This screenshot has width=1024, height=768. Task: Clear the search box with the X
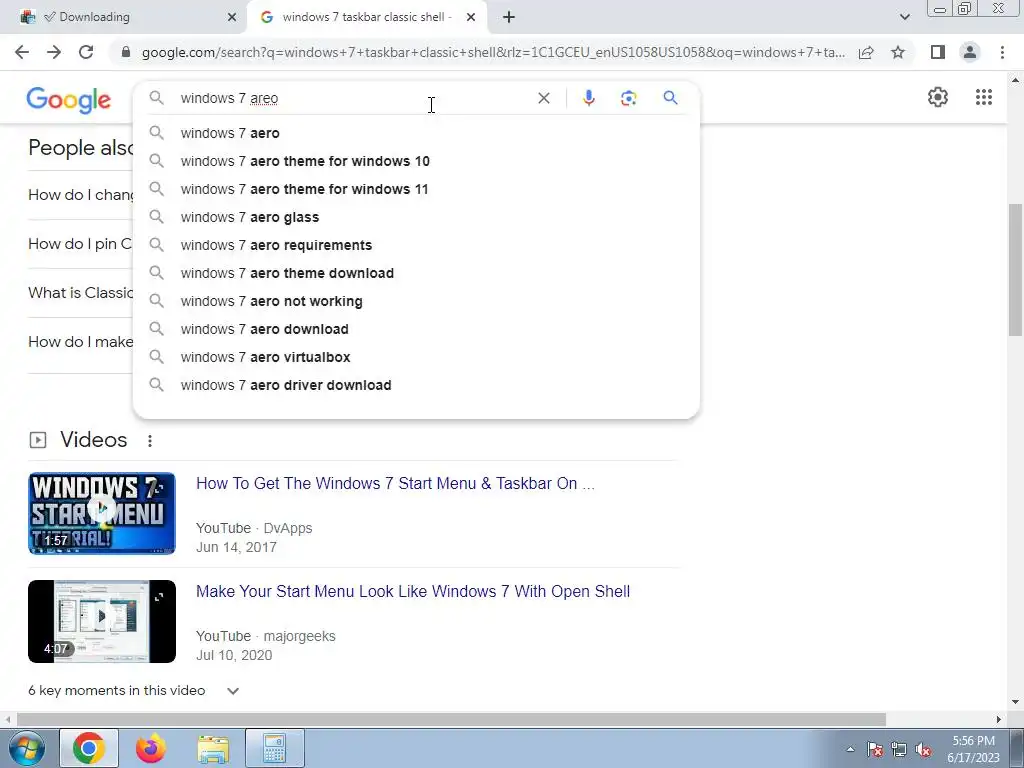coord(543,98)
